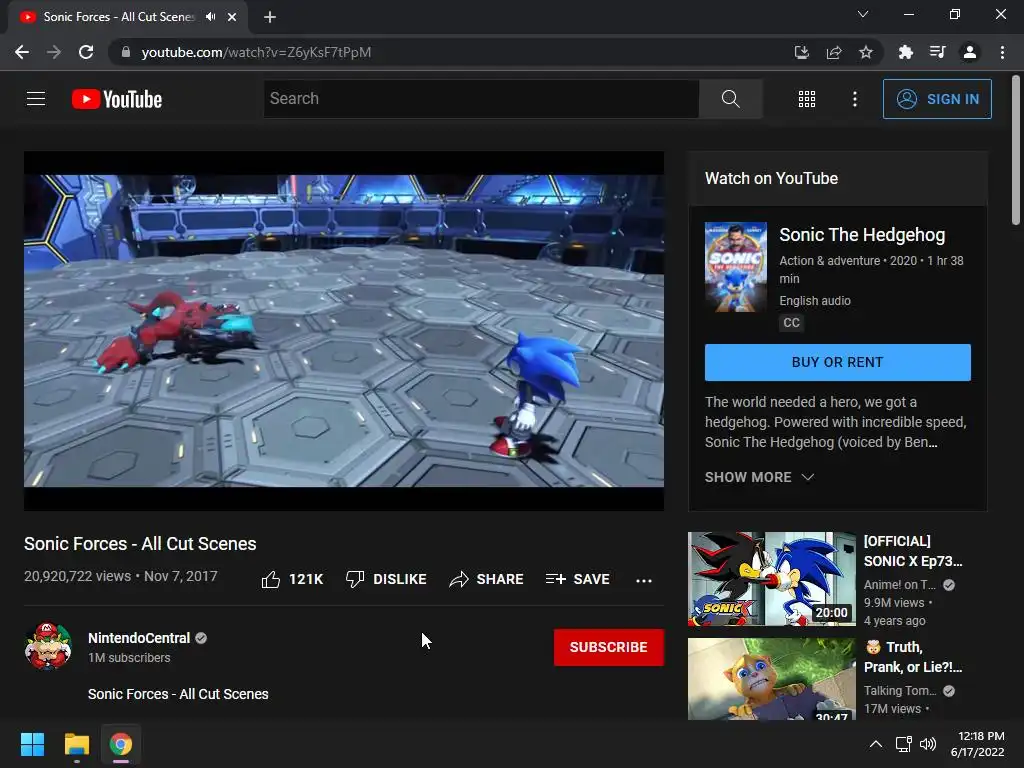
Task: Open NintendoCentral channel avatar
Action: pos(48,647)
